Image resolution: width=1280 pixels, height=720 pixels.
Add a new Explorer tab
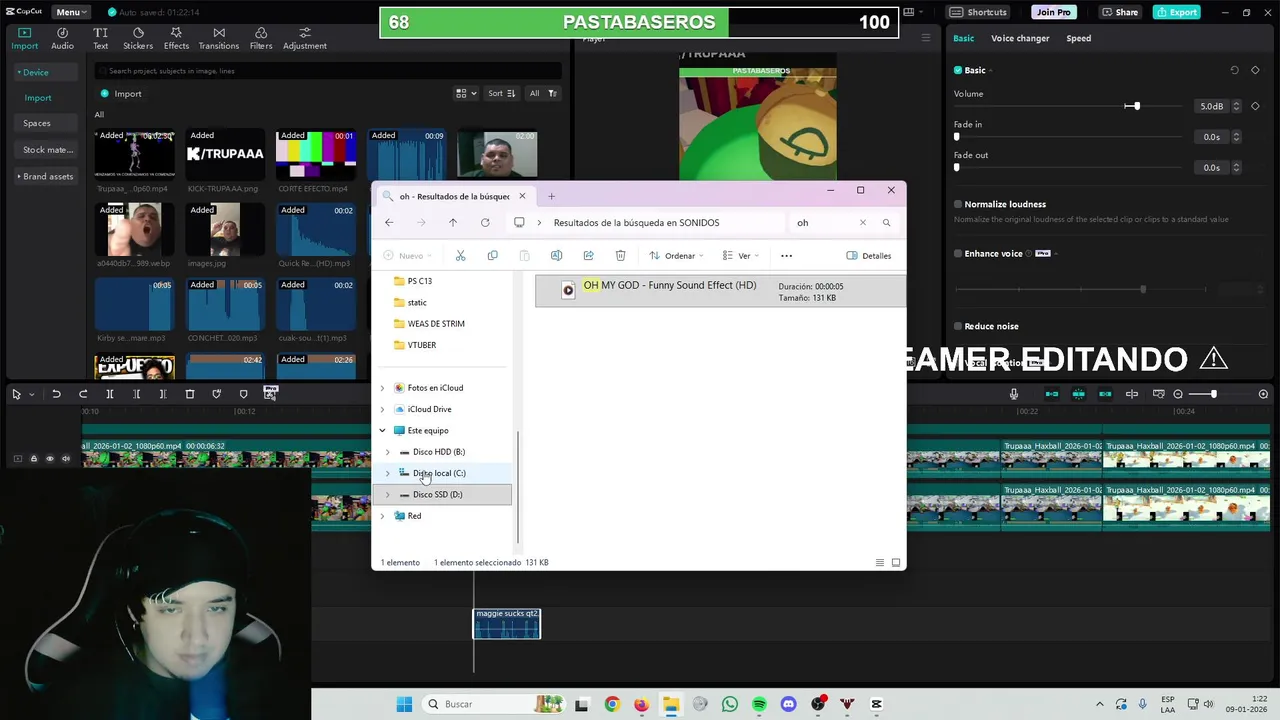[551, 196]
